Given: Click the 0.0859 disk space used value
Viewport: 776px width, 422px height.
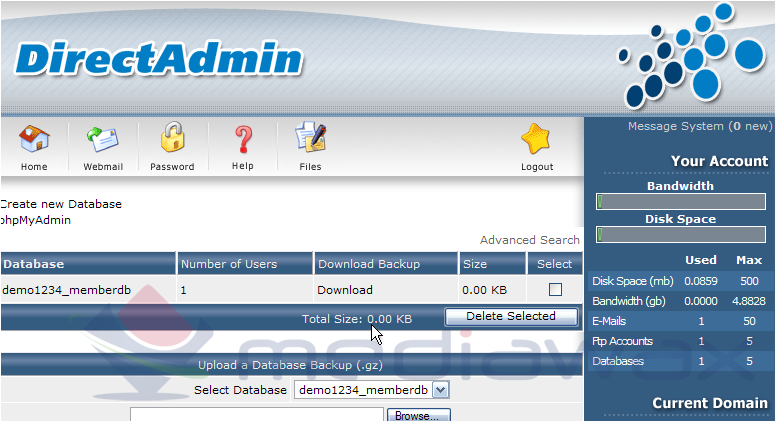Looking at the screenshot, I should tap(701, 281).
